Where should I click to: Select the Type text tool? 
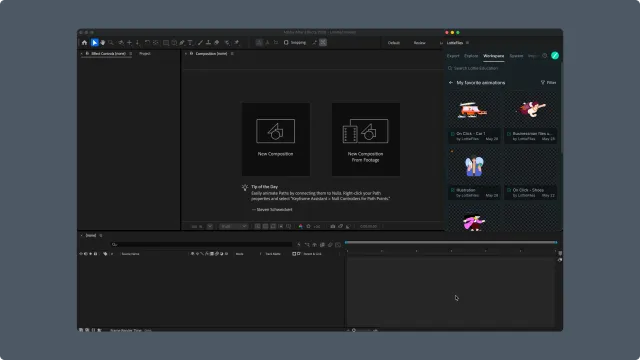(x=190, y=42)
